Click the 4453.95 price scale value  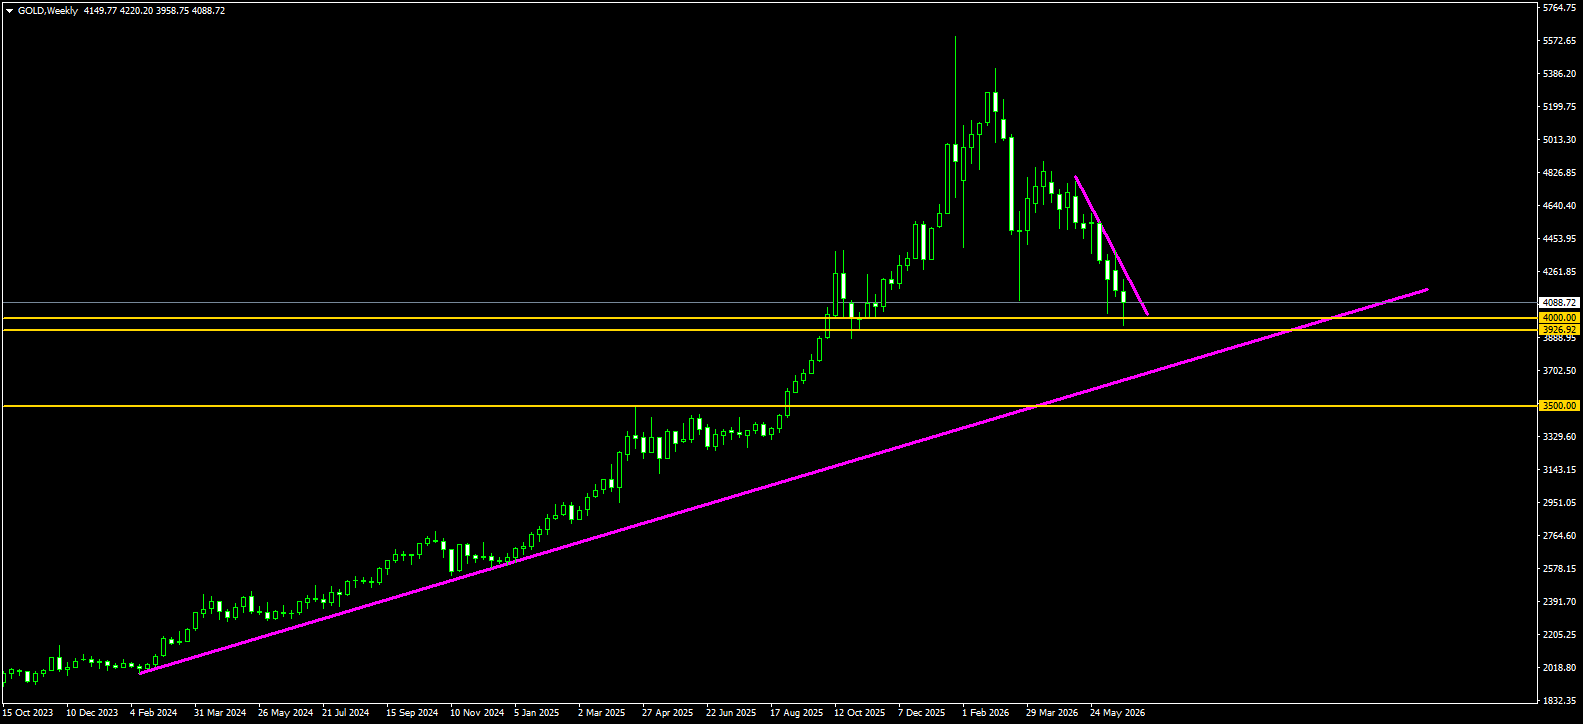[1560, 239]
